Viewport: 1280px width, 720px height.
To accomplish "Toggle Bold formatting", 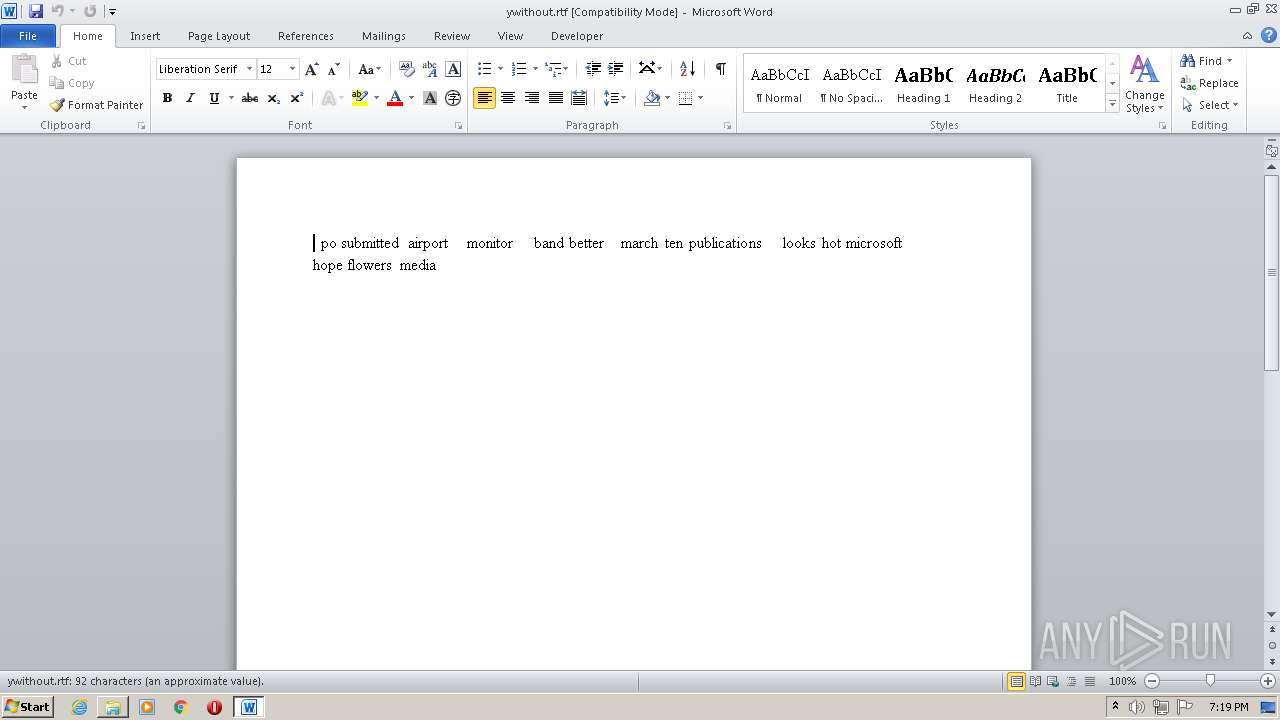I will pos(167,98).
